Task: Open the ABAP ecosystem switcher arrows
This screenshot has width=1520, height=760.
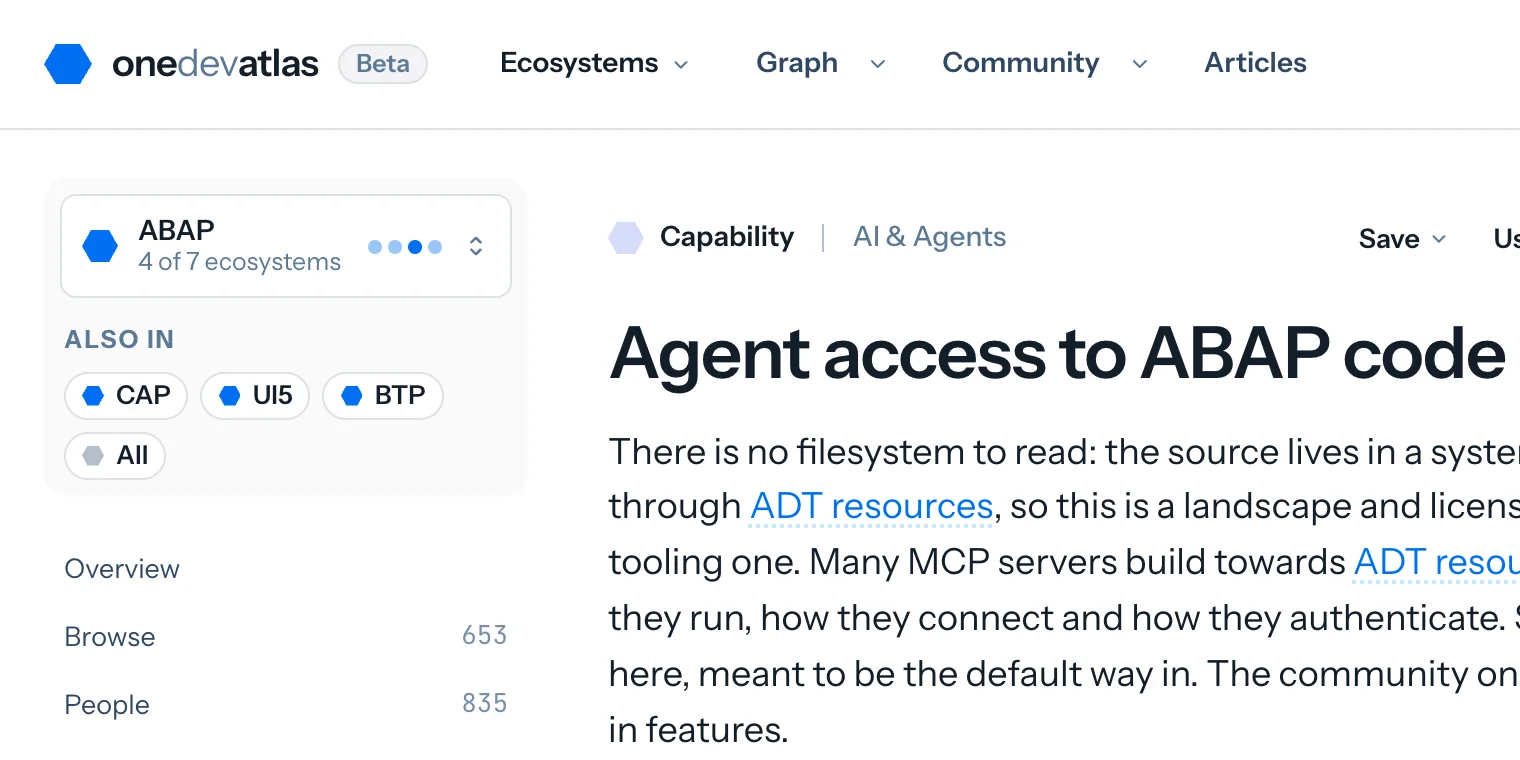Action: pyautogui.click(x=477, y=246)
